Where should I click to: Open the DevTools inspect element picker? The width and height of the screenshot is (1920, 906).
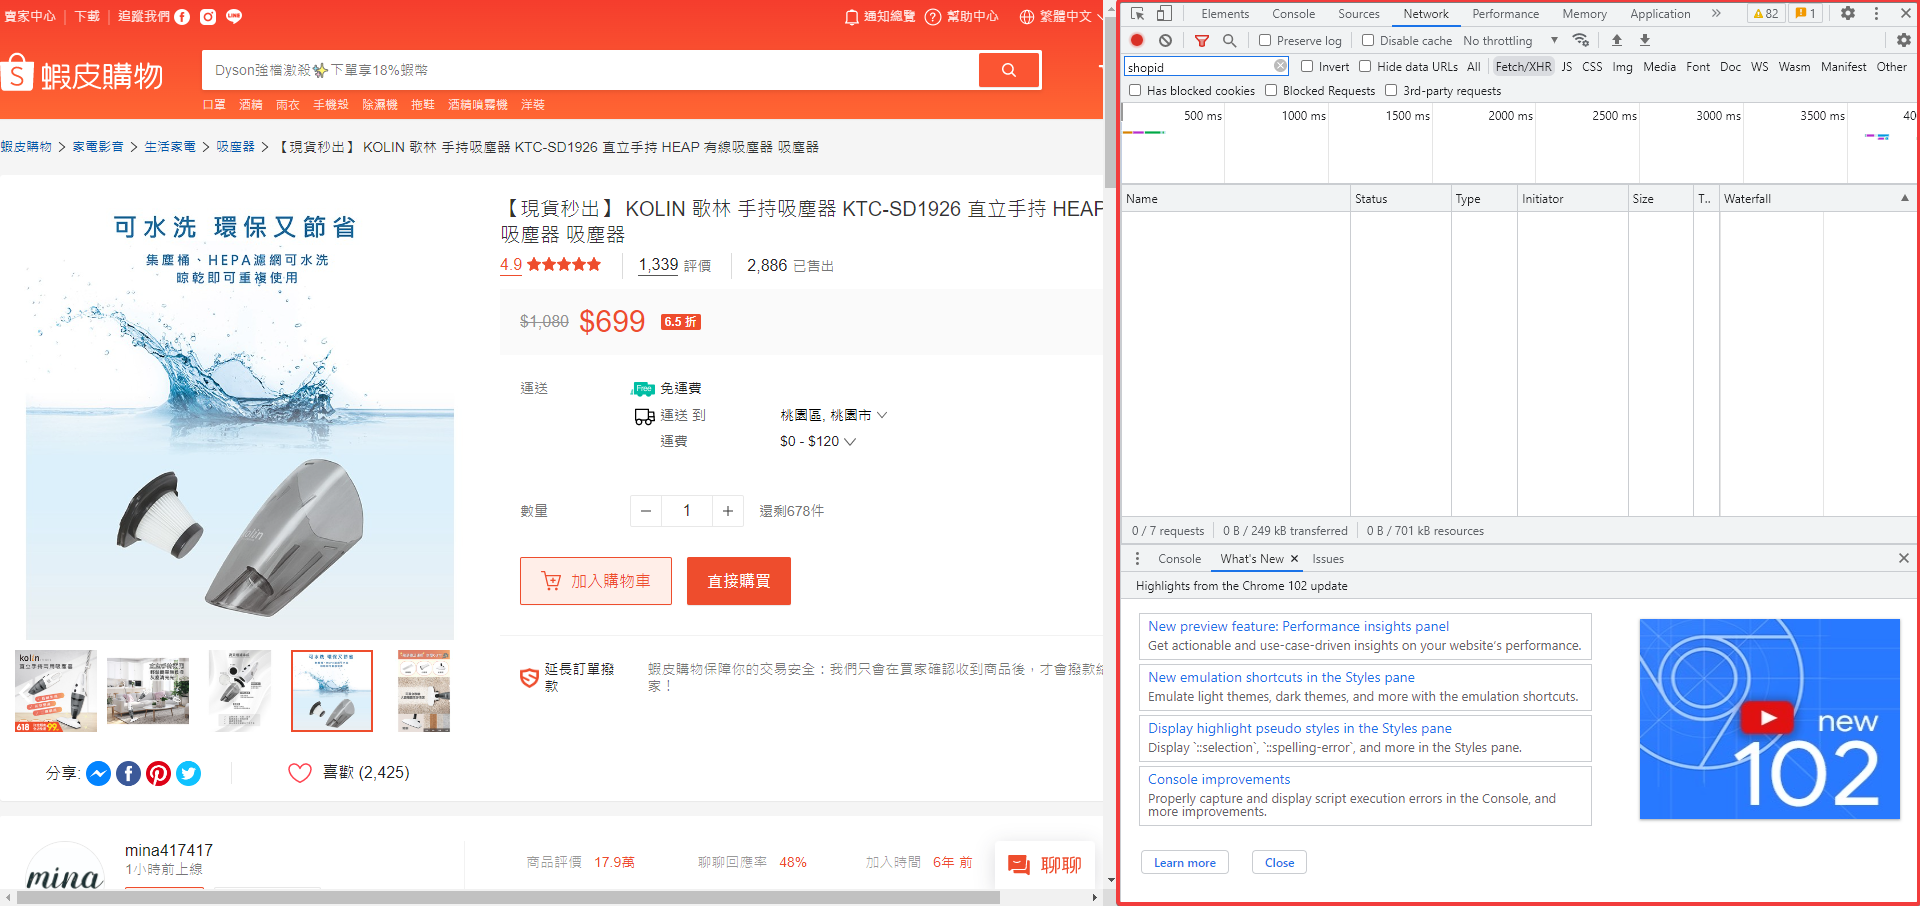[x=1138, y=14]
